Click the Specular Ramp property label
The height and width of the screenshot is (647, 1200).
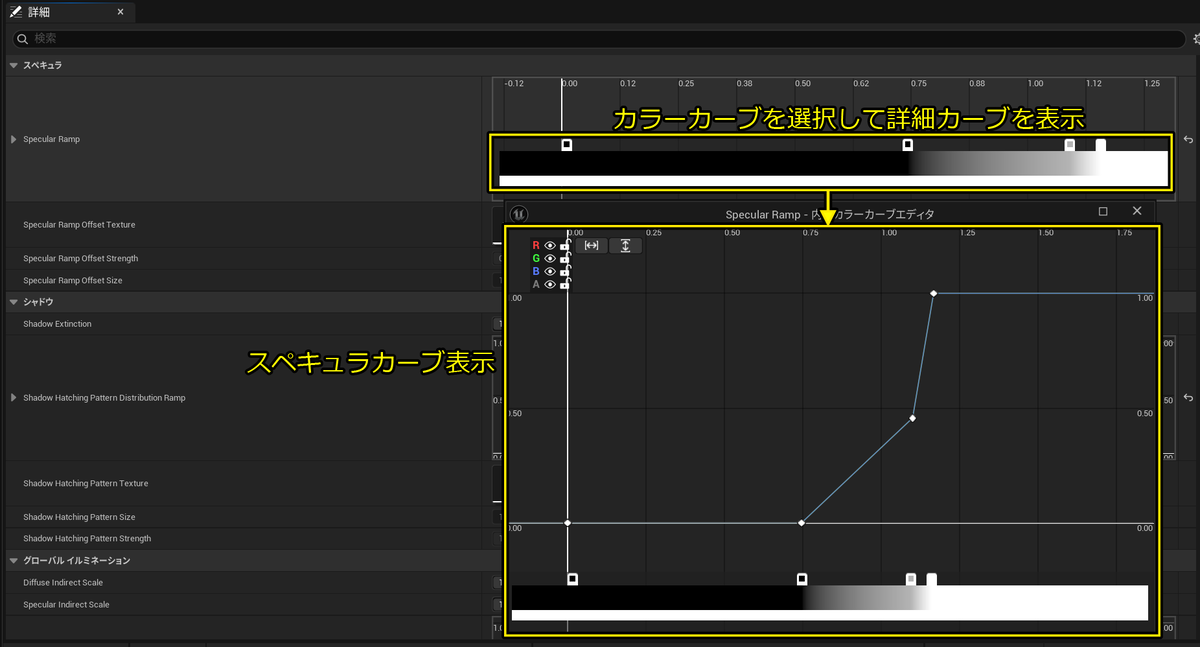[51, 139]
